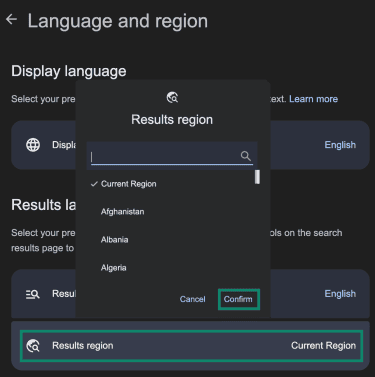375x377 pixels.
Task: Click the search magnifier in the dialog field
Action: 246,156
